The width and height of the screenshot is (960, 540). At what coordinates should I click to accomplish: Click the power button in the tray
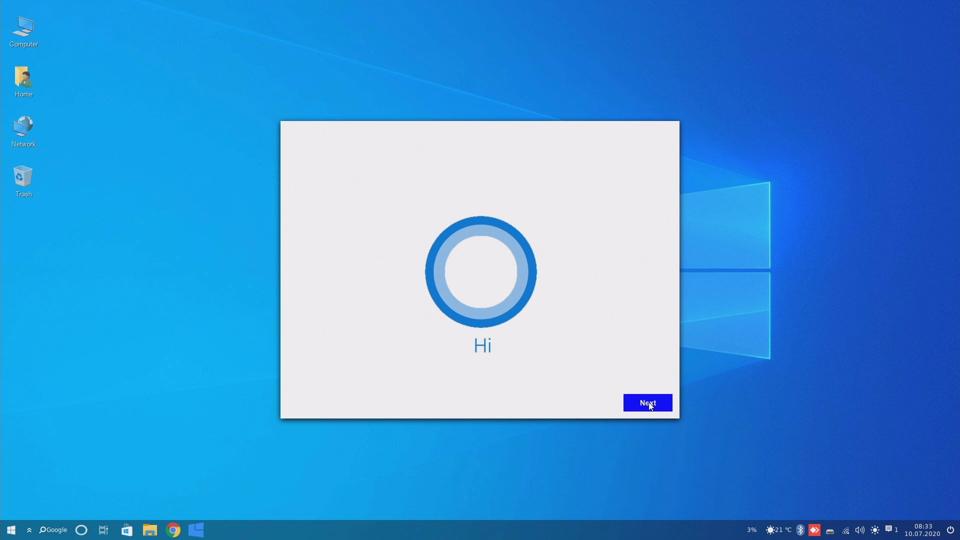(950, 530)
